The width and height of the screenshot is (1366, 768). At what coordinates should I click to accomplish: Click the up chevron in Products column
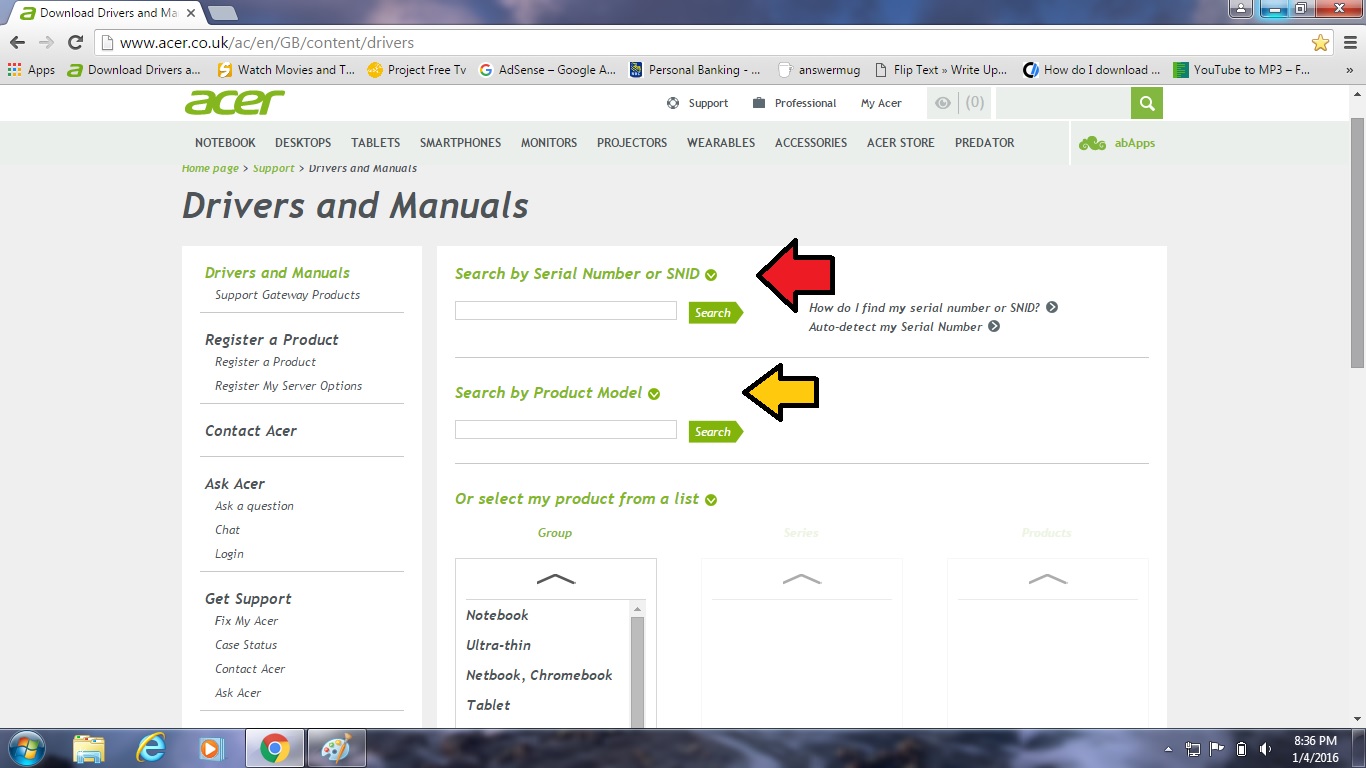[x=1048, y=579]
